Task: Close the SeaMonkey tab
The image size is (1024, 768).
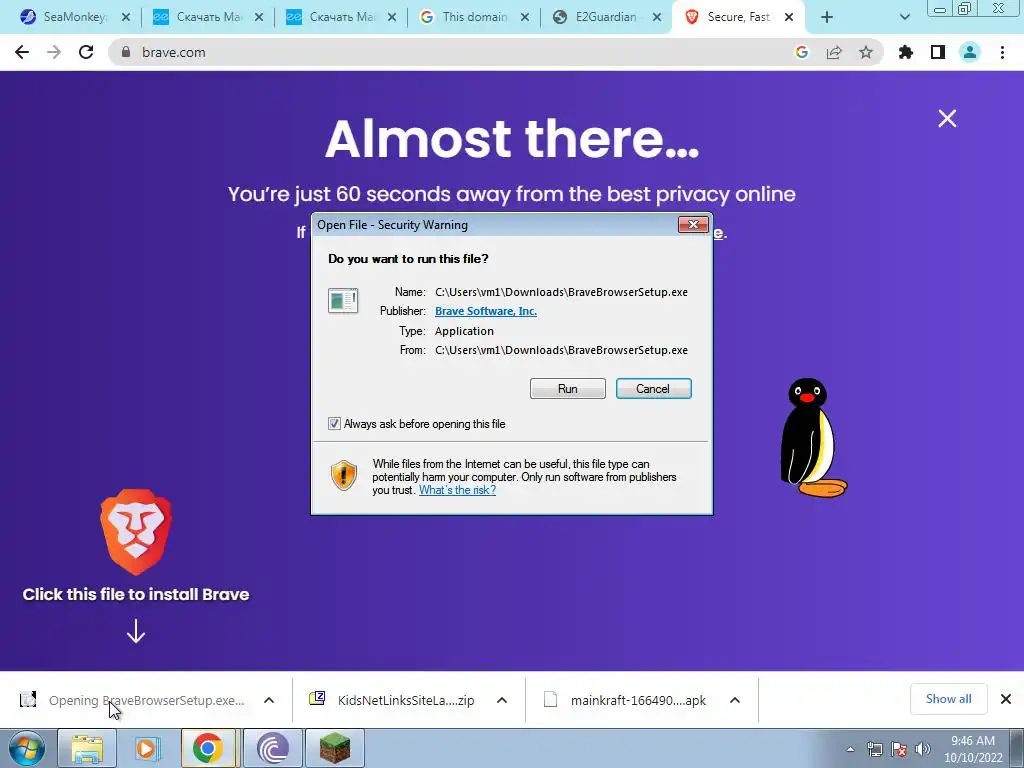Action: point(126,18)
